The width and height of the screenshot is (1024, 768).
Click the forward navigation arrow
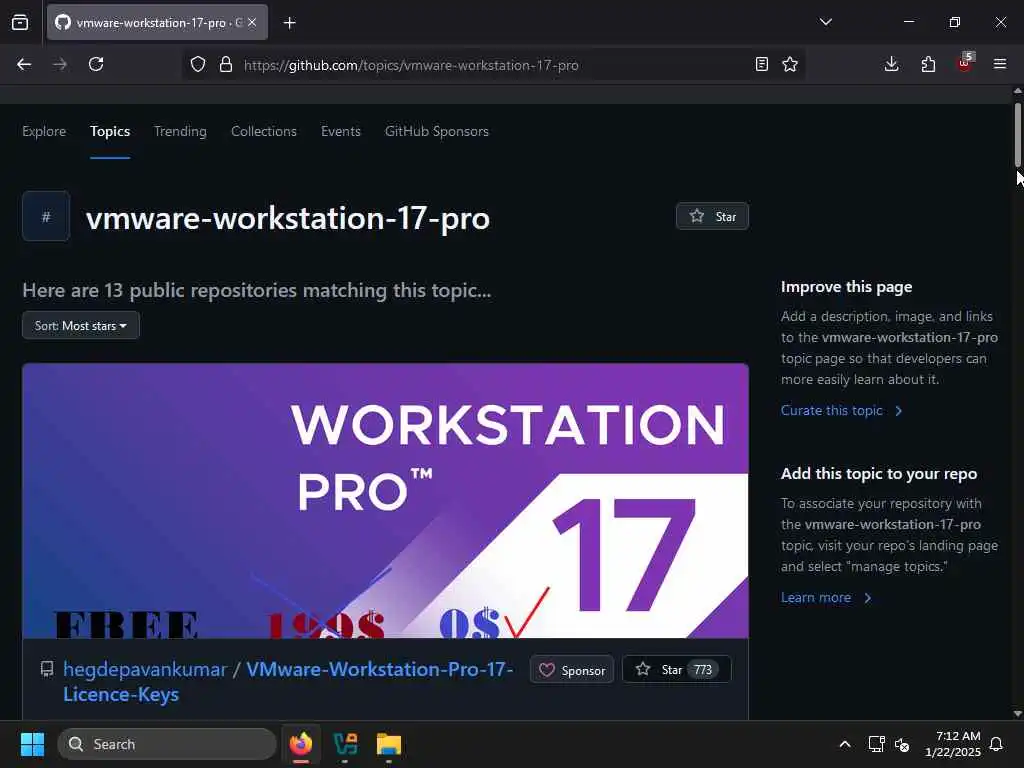(x=60, y=64)
